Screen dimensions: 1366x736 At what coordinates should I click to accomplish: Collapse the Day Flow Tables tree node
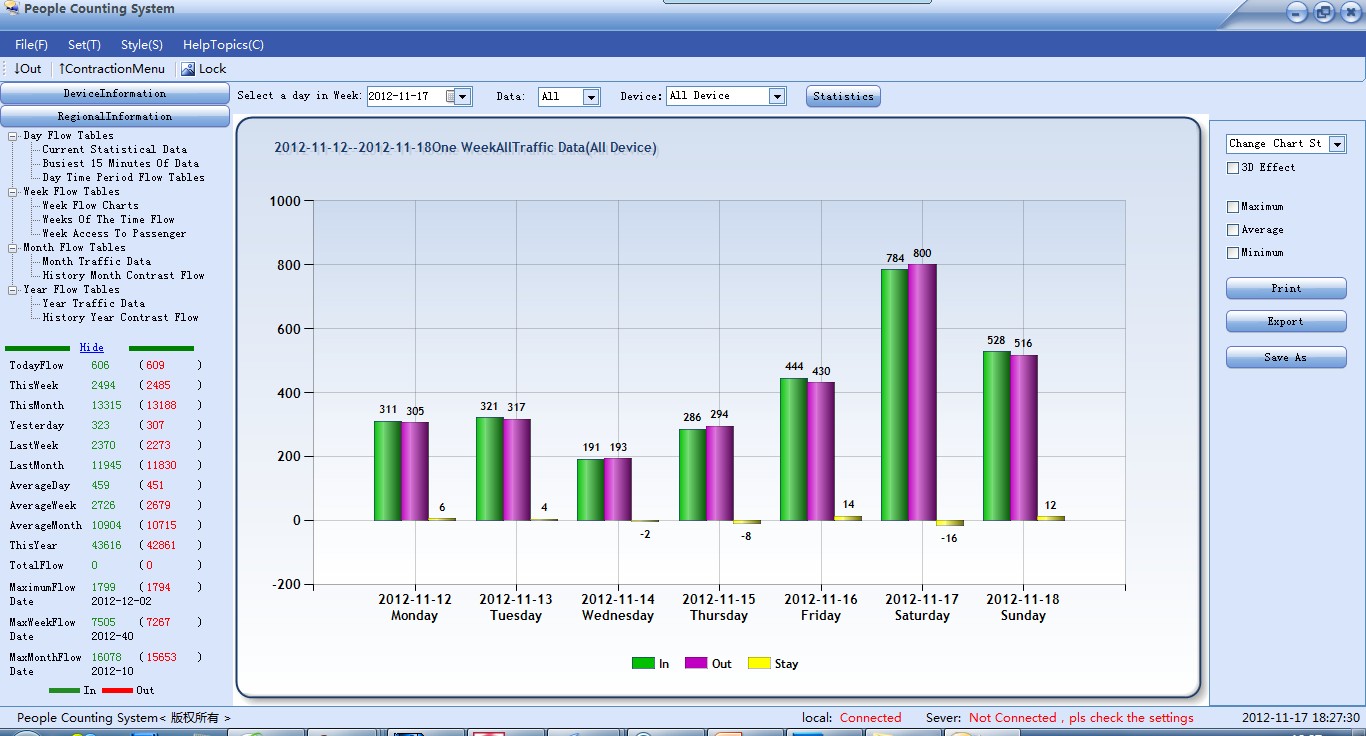coord(14,136)
